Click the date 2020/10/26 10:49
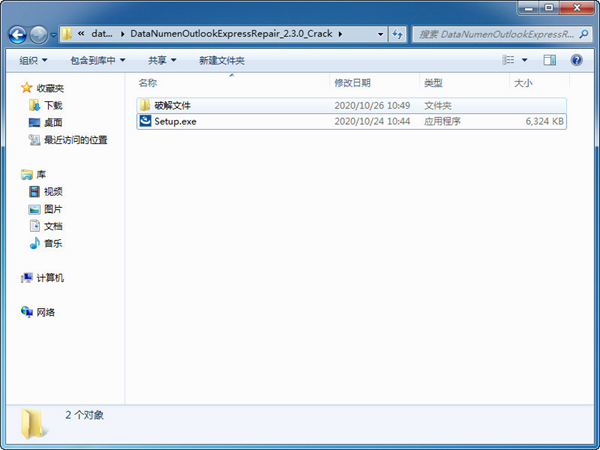The width and height of the screenshot is (600, 450). point(372,105)
